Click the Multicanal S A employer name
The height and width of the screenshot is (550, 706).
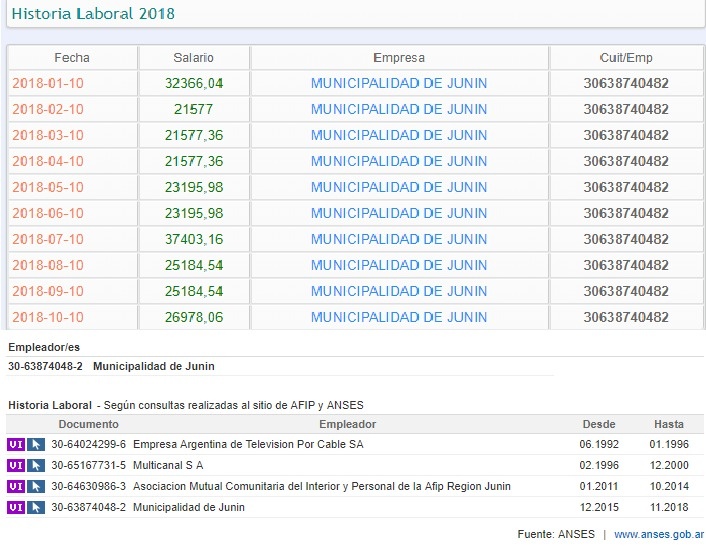coord(168,465)
